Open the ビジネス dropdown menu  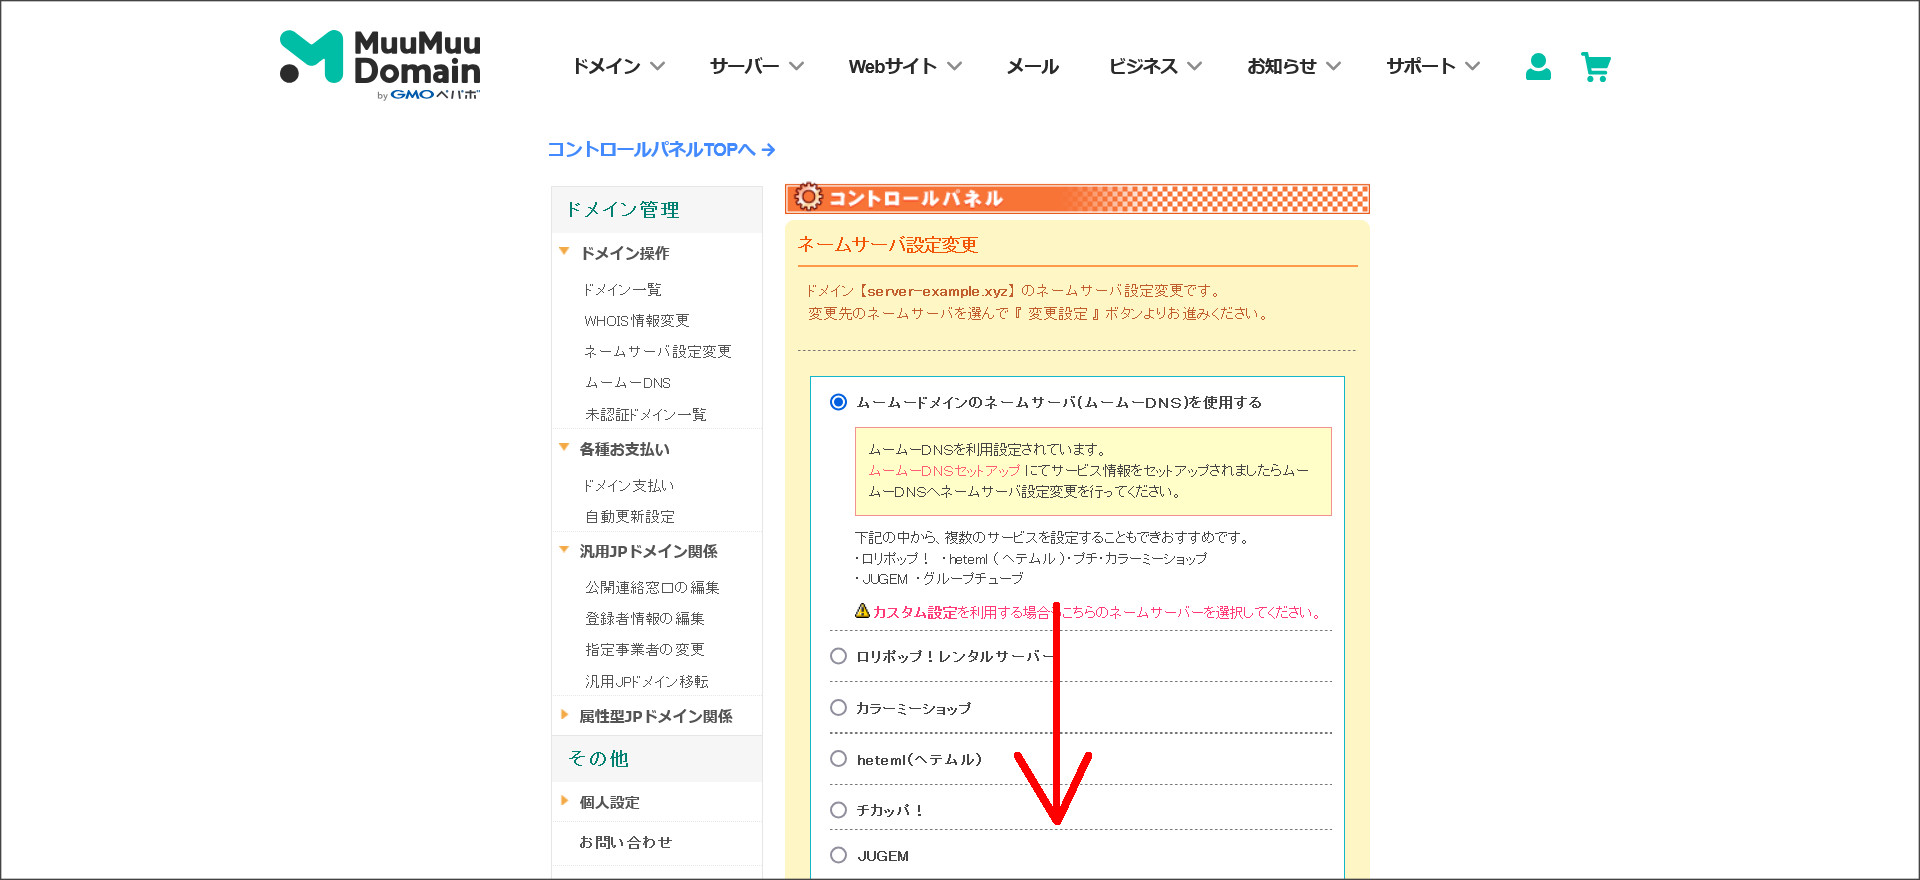click(x=1155, y=66)
